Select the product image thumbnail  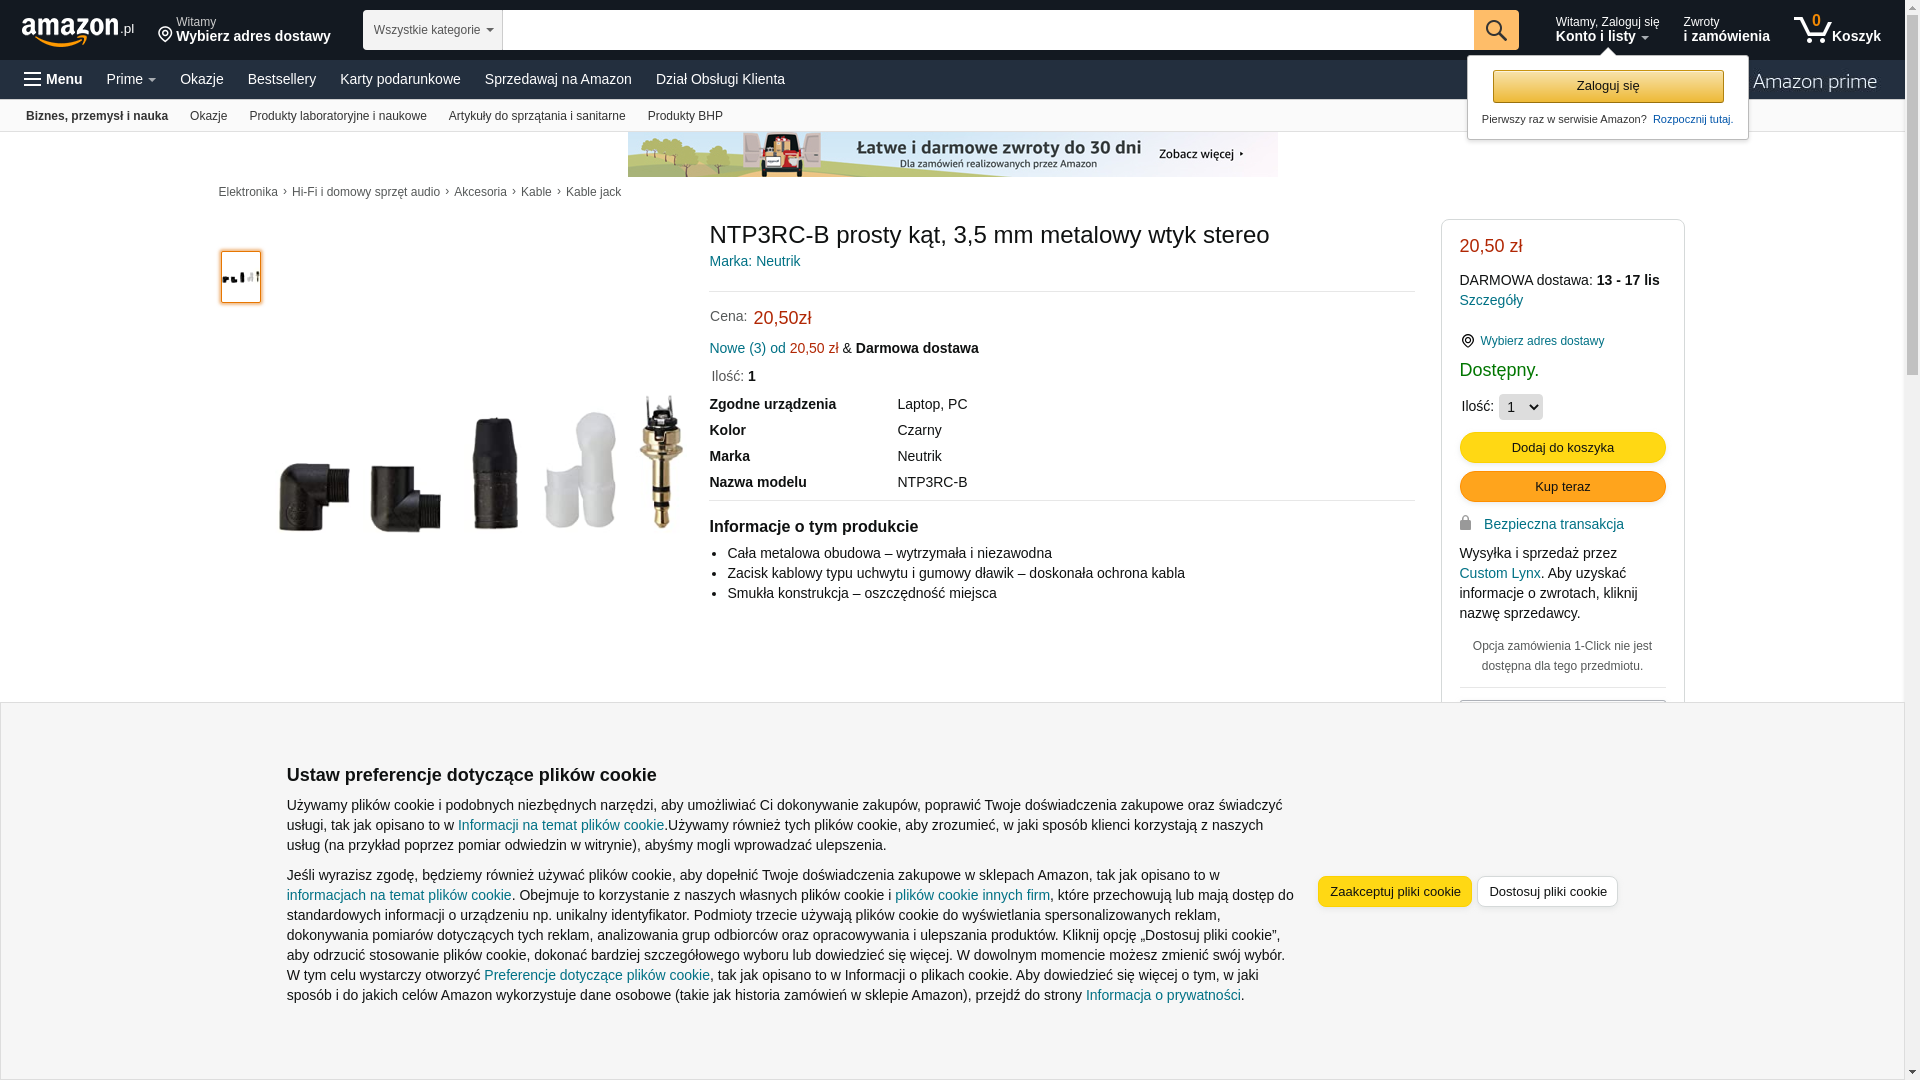[240, 277]
